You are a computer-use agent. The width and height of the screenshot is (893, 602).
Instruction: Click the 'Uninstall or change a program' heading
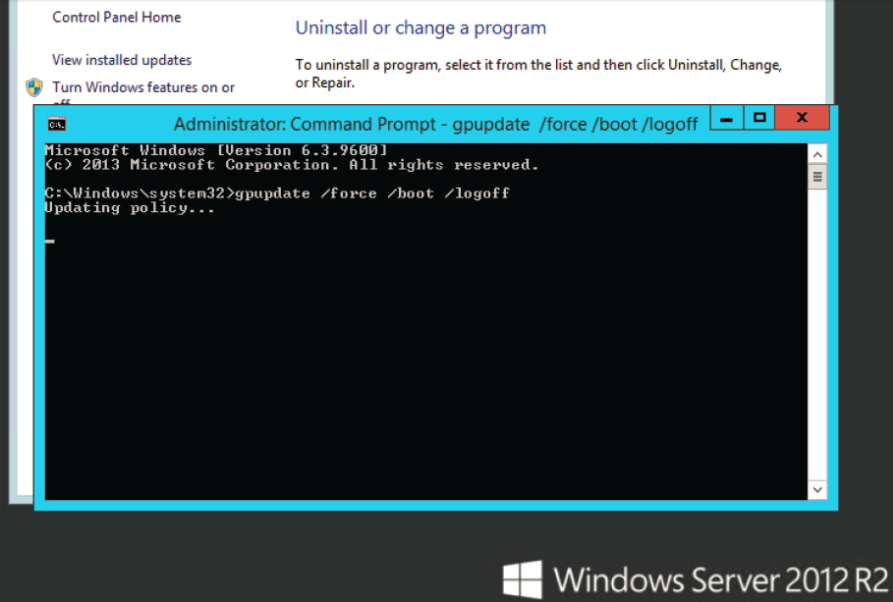pos(420,28)
